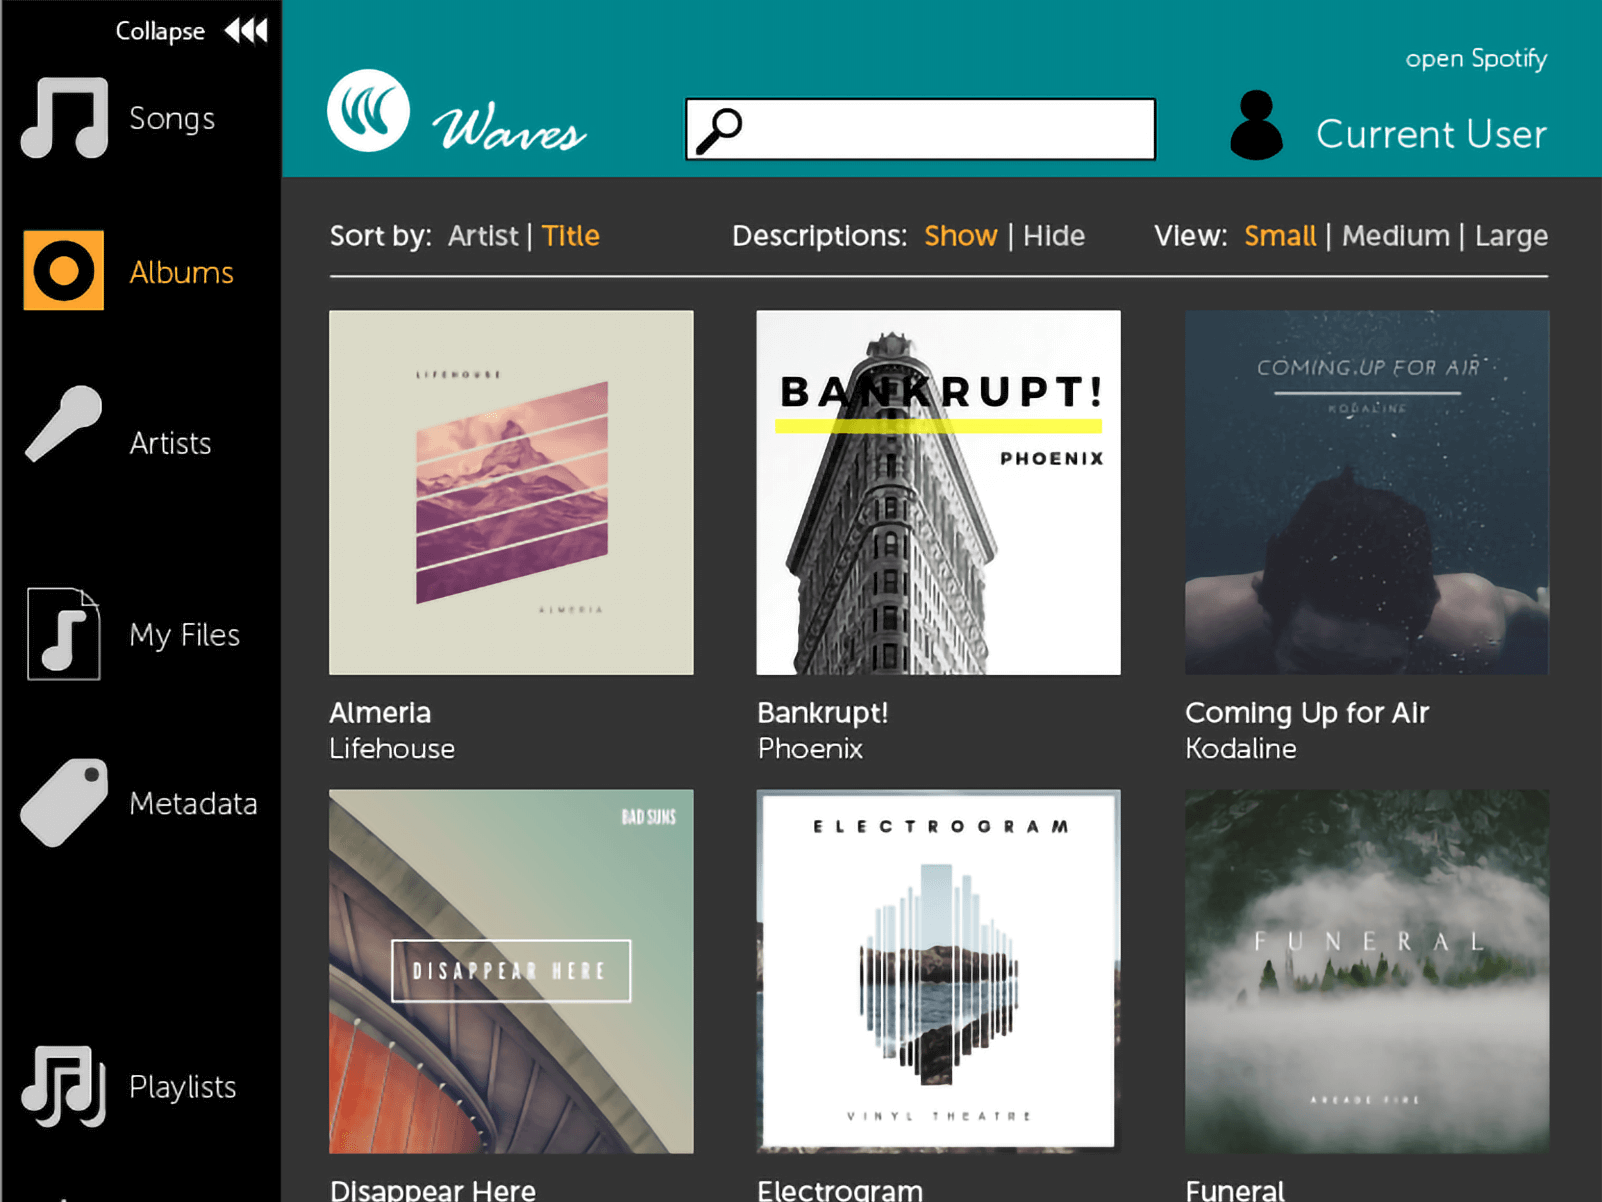Screen dimensions: 1602x1202
Task: Click the Current User profile icon
Action: pos(1256,127)
